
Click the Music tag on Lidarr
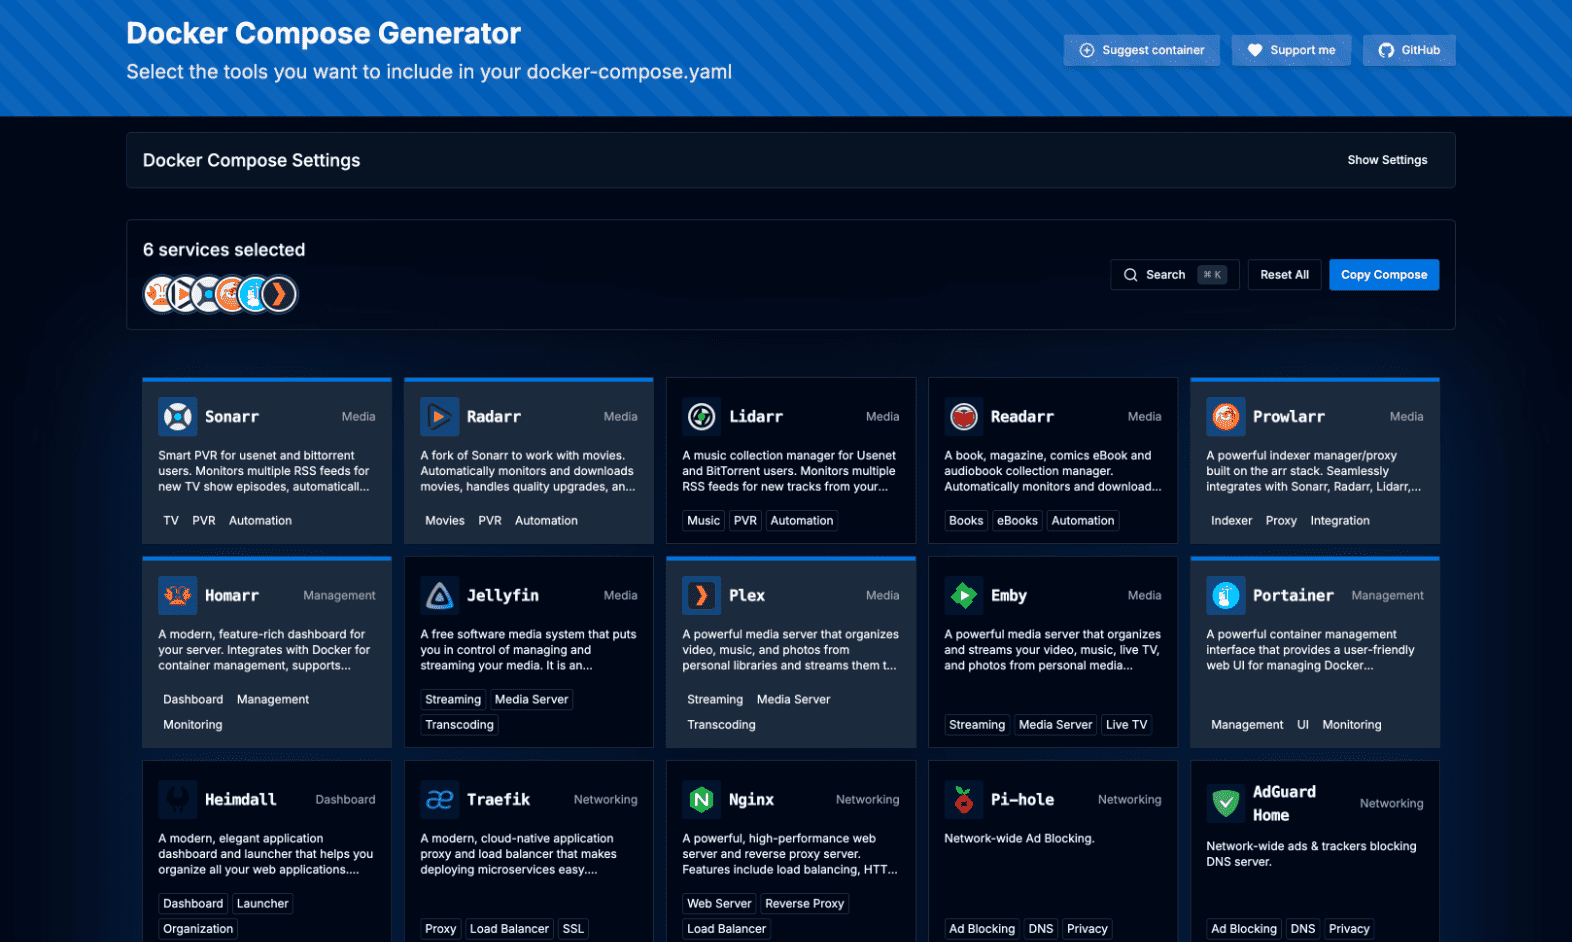[704, 521]
